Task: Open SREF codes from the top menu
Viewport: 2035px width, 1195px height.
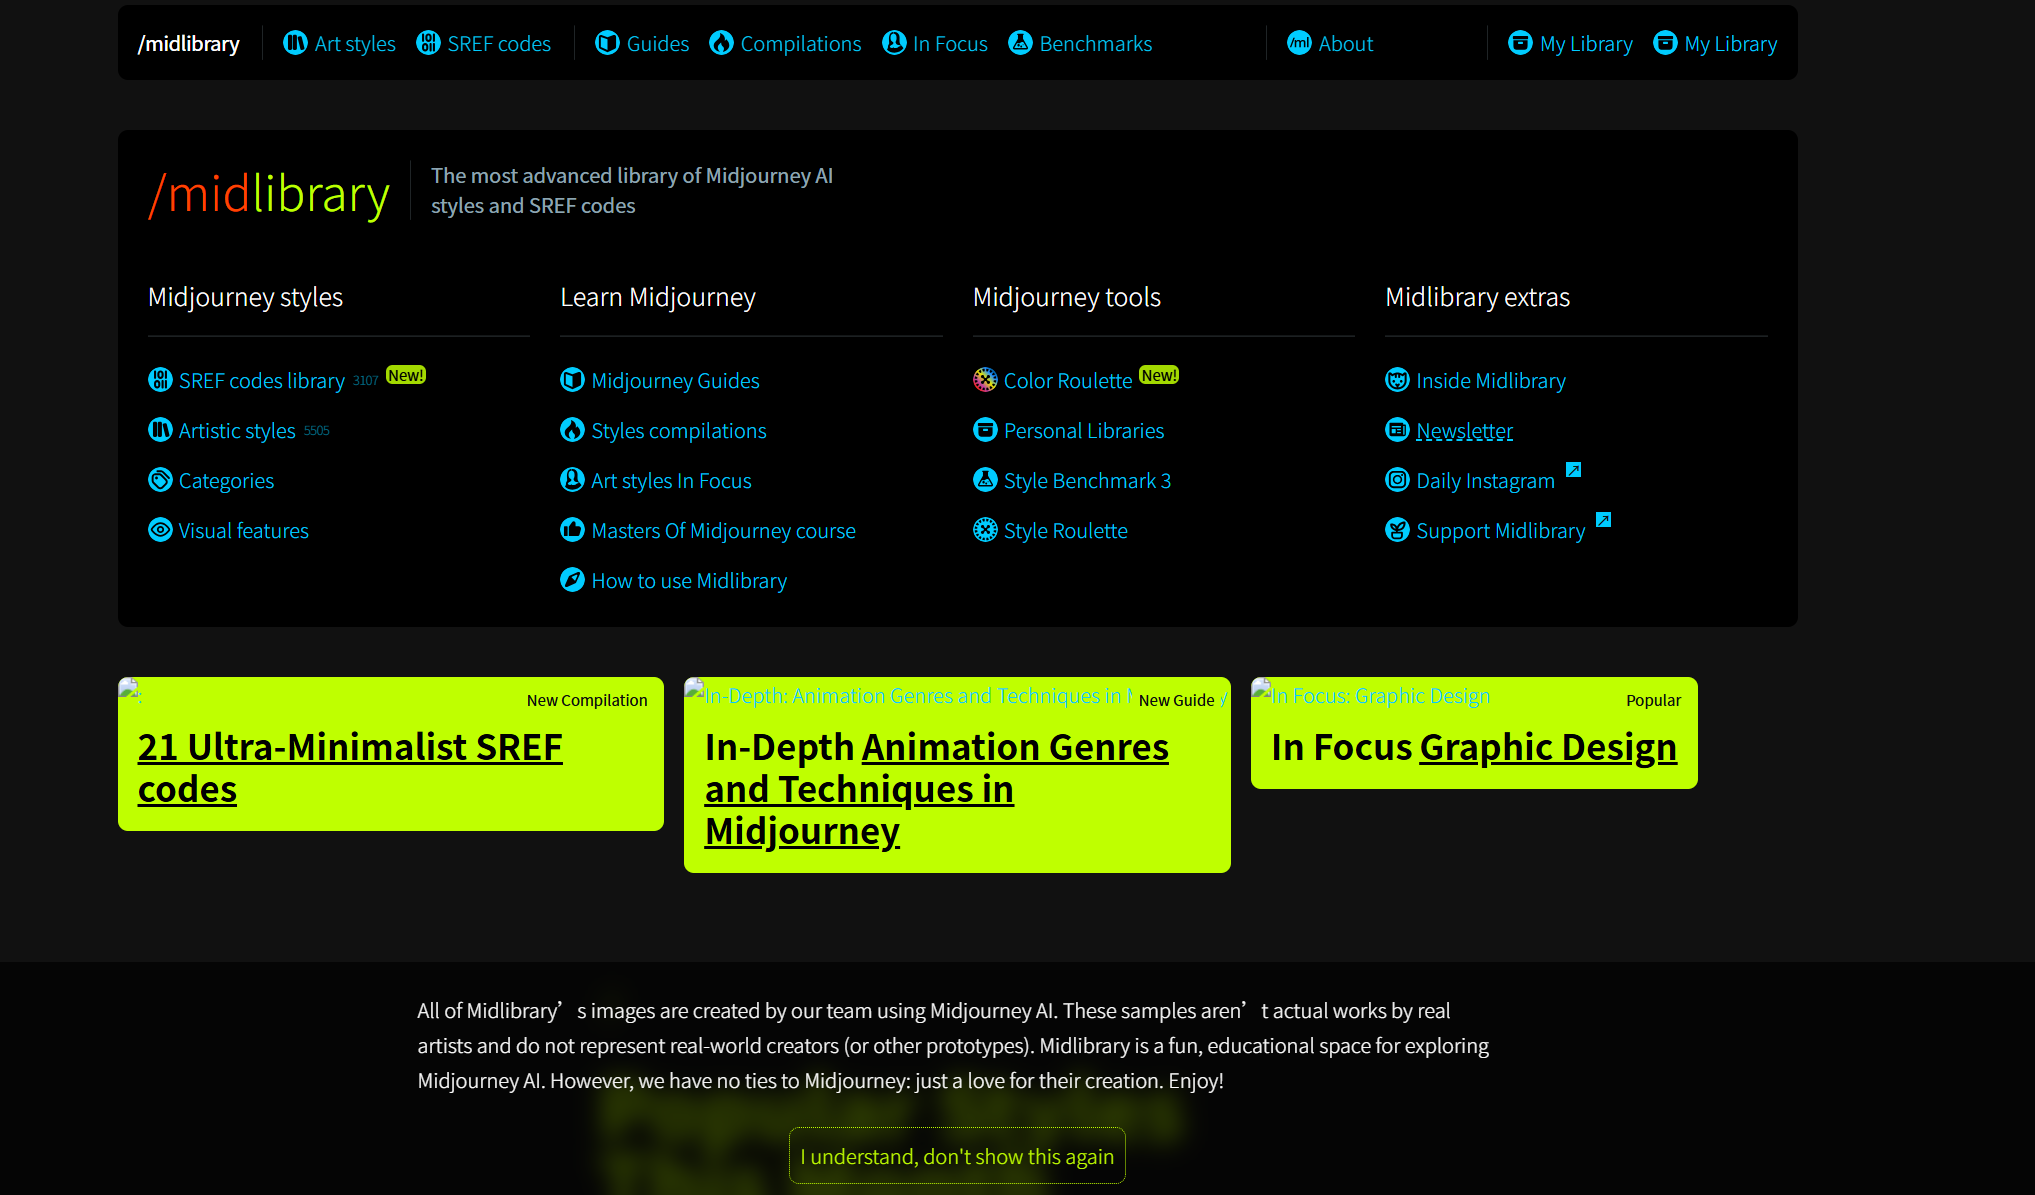Action: tap(499, 44)
